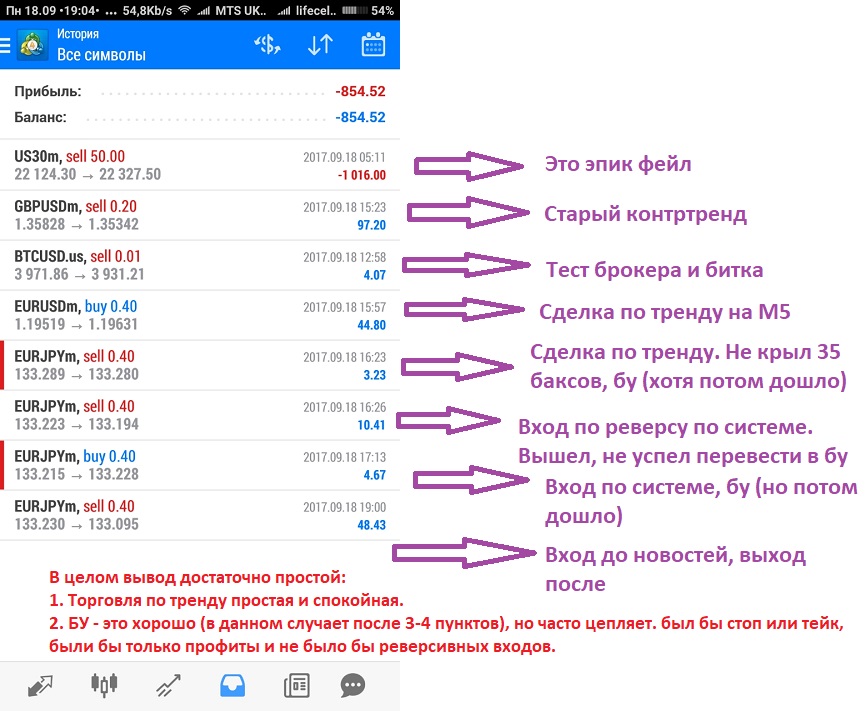Open the symbol filter with the dollar icon
The width and height of the screenshot is (868, 711).
click(x=267, y=45)
